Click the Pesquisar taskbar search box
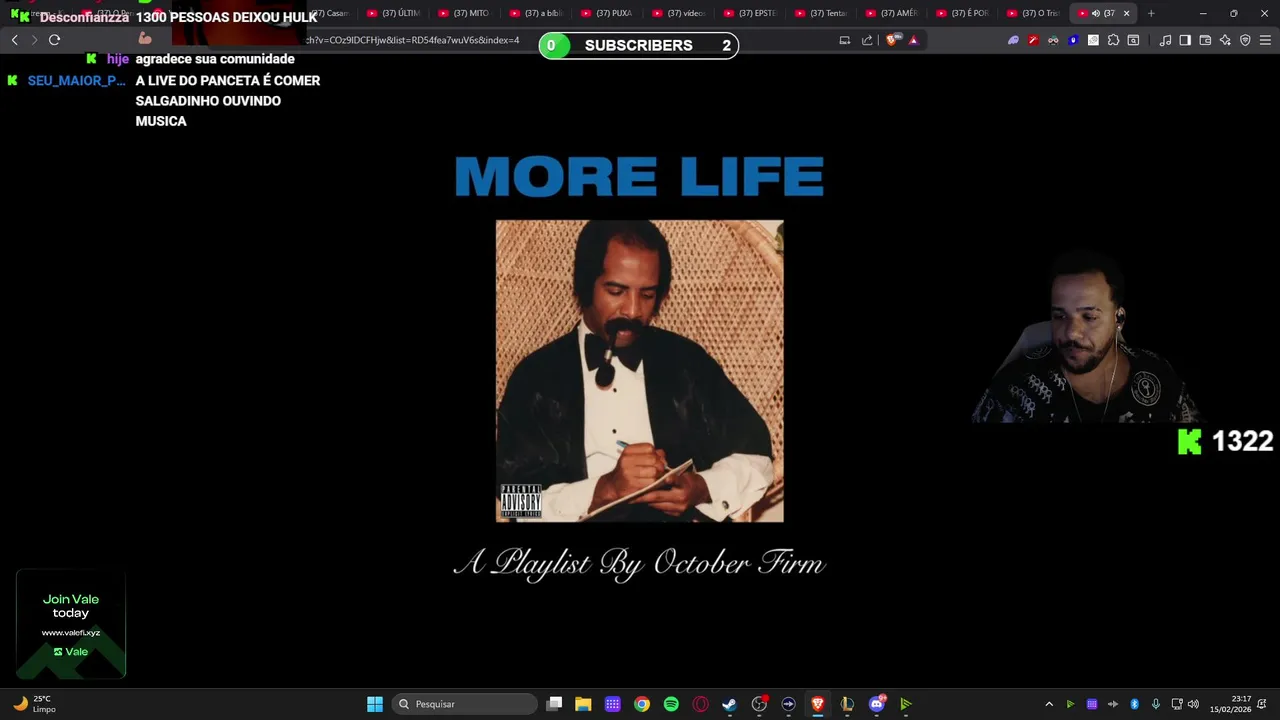Viewport: 1280px width, 720px height. 465,704
